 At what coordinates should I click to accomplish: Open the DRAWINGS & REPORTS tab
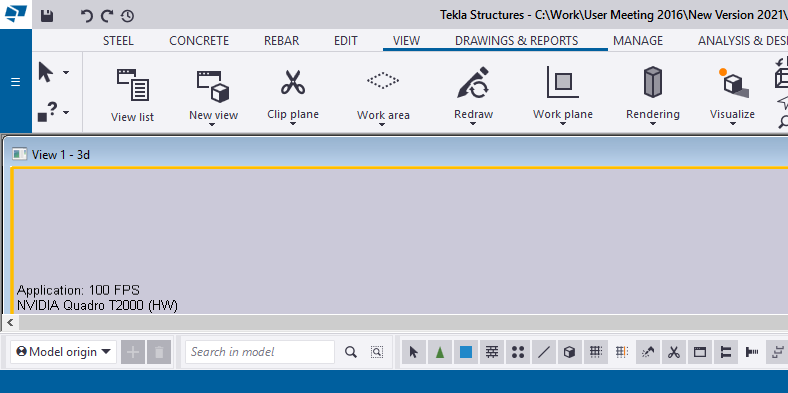517,41
